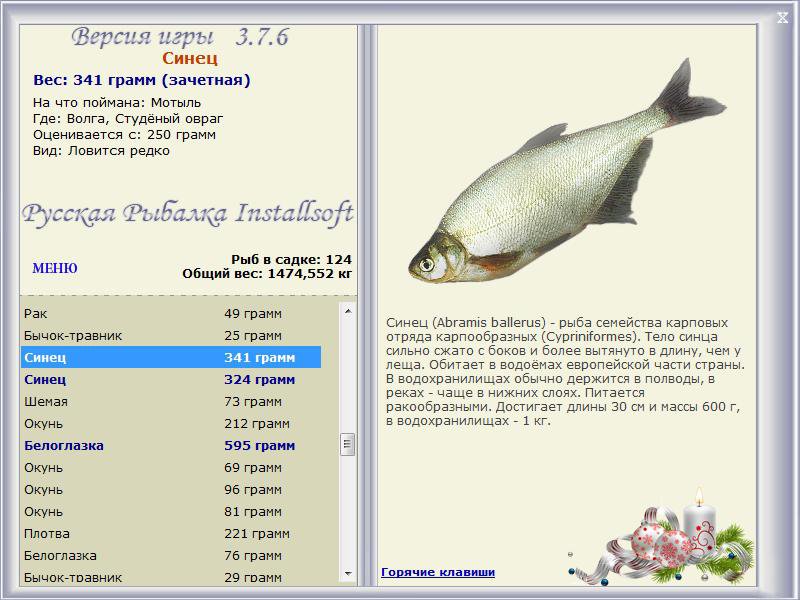
Task: Grab the fish list scrollbar thumb
Action: click(347, 444)
